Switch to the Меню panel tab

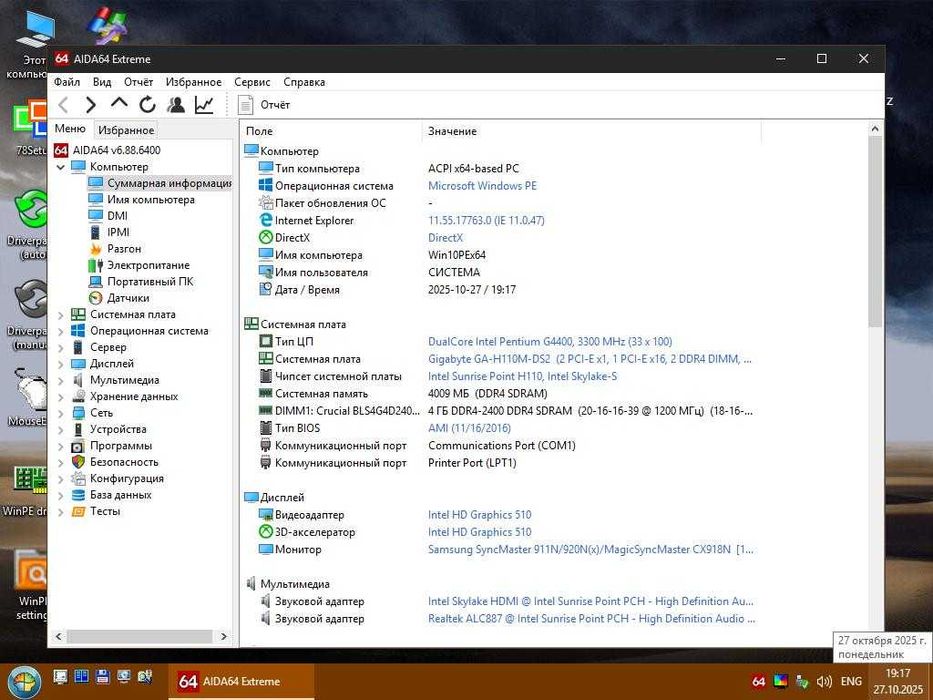70,129
